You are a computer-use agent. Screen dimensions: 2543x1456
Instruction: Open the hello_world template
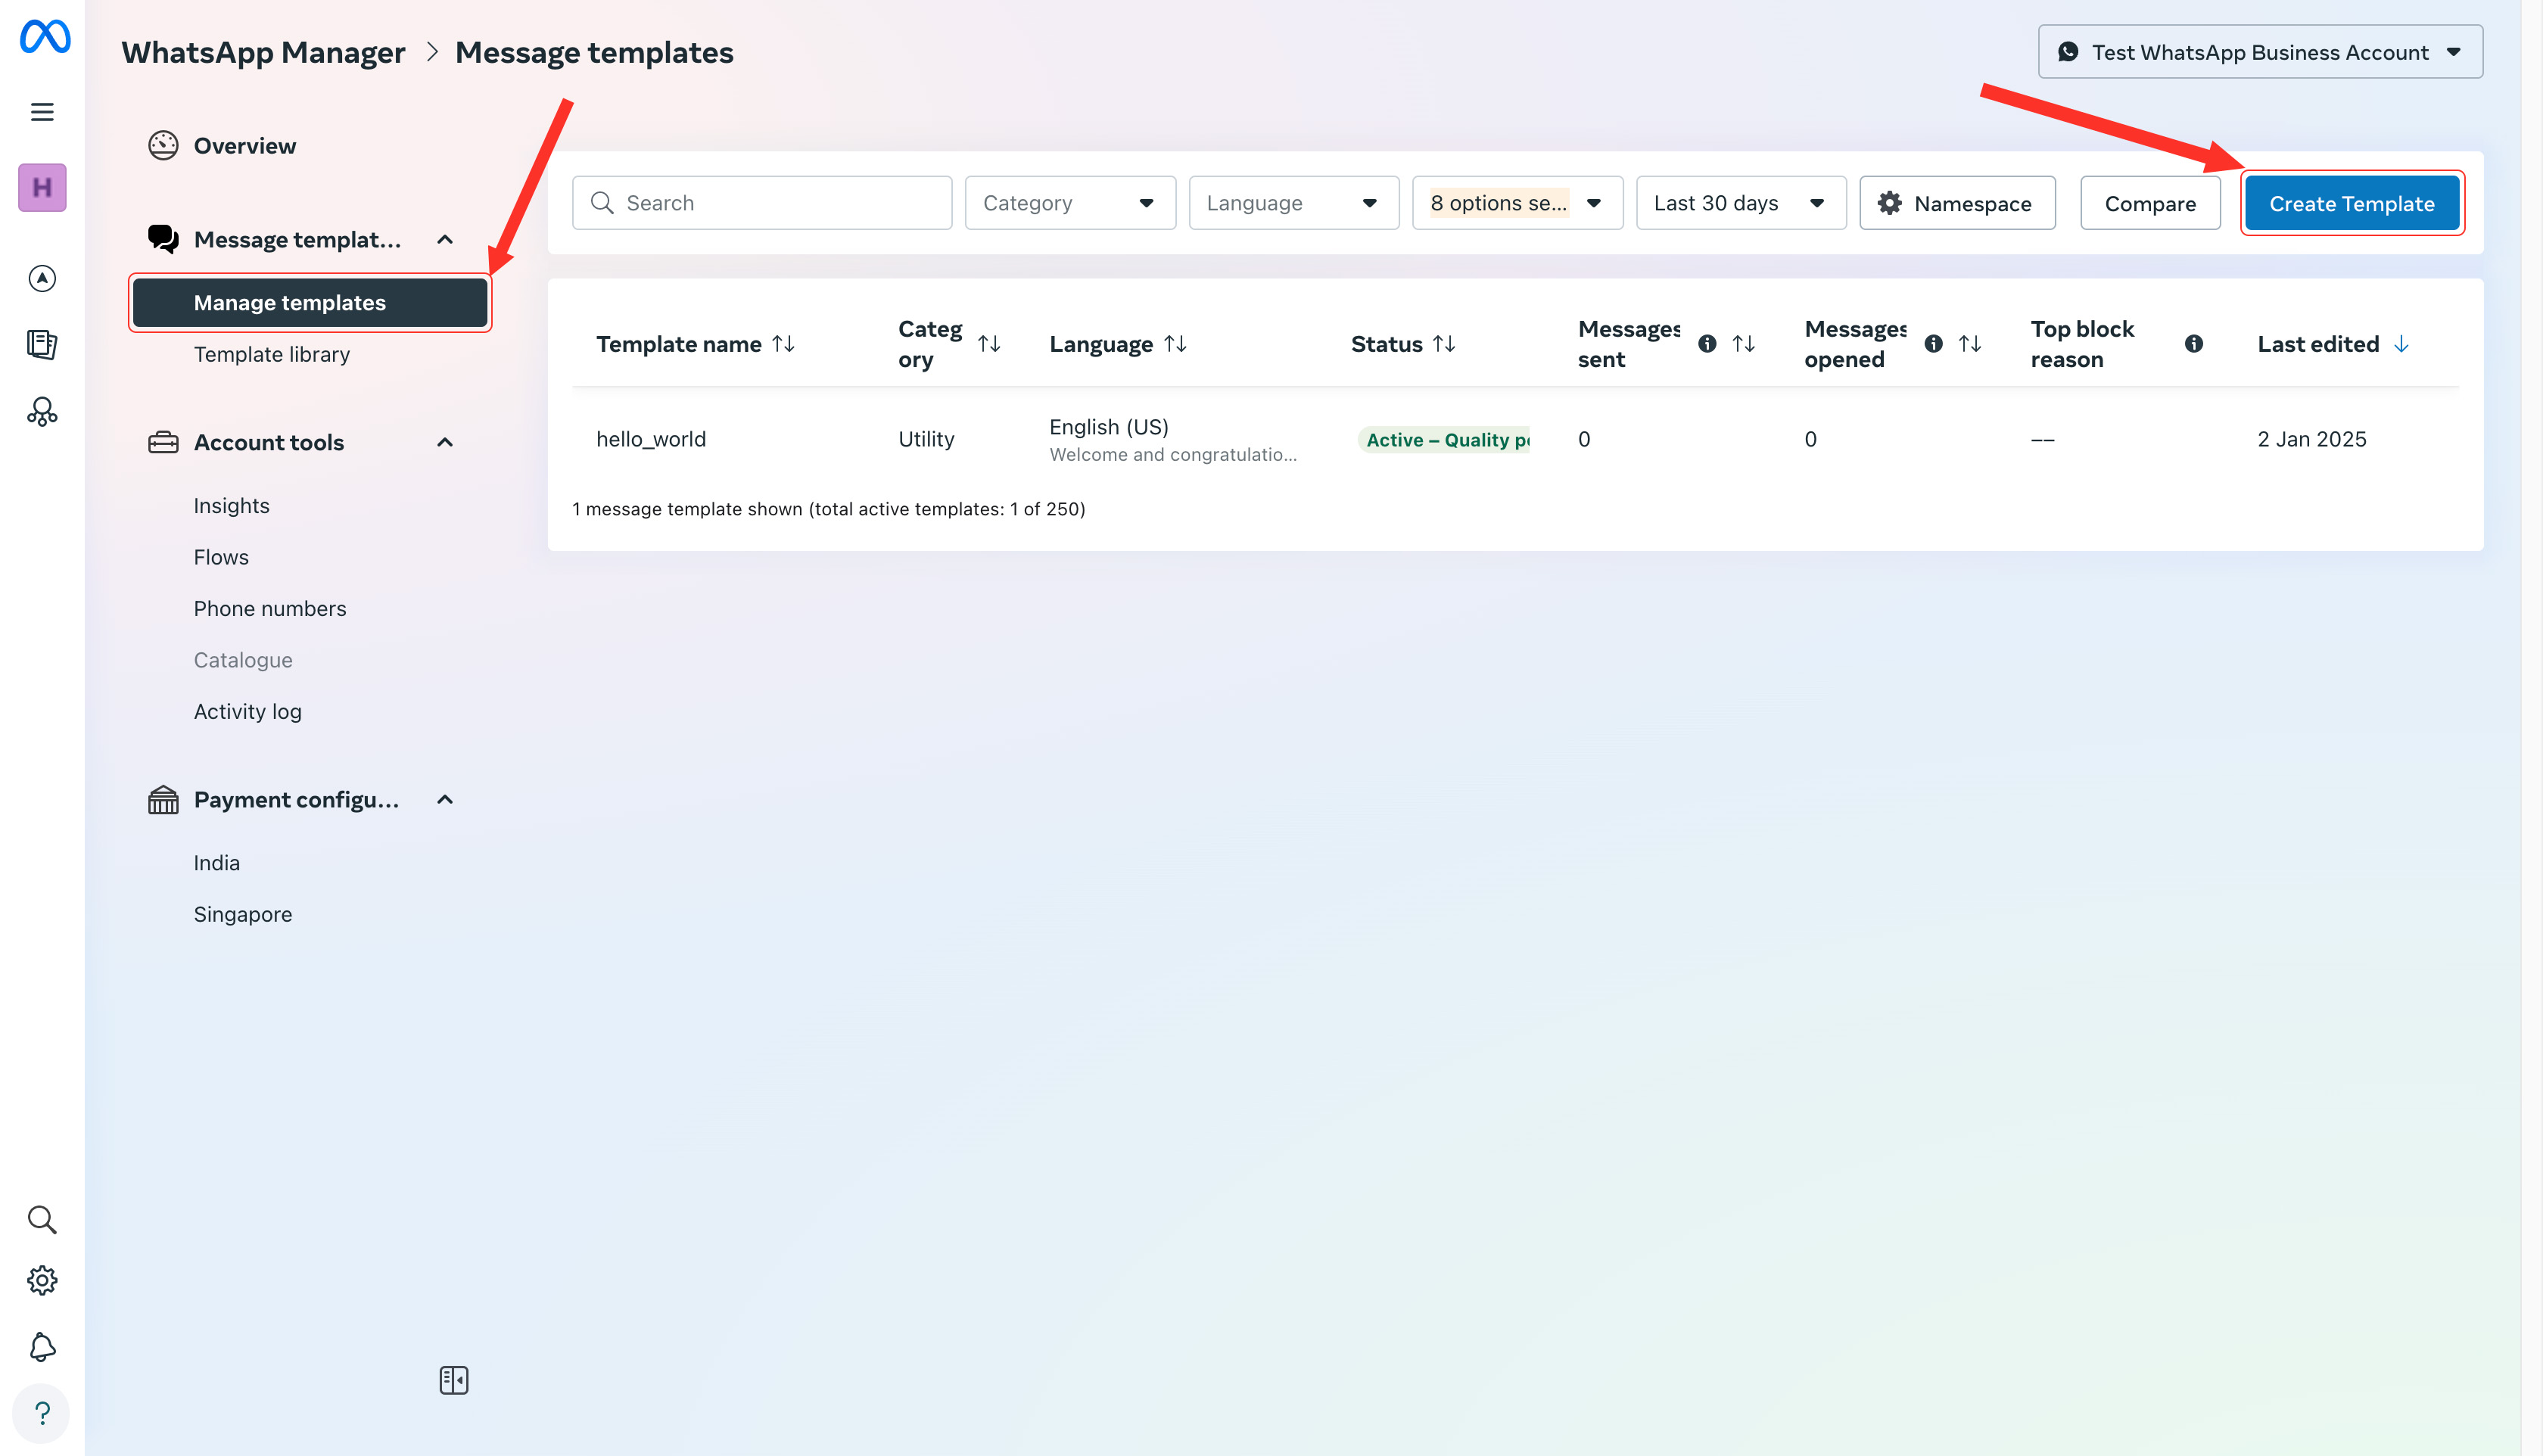click(x=651, y=439)
